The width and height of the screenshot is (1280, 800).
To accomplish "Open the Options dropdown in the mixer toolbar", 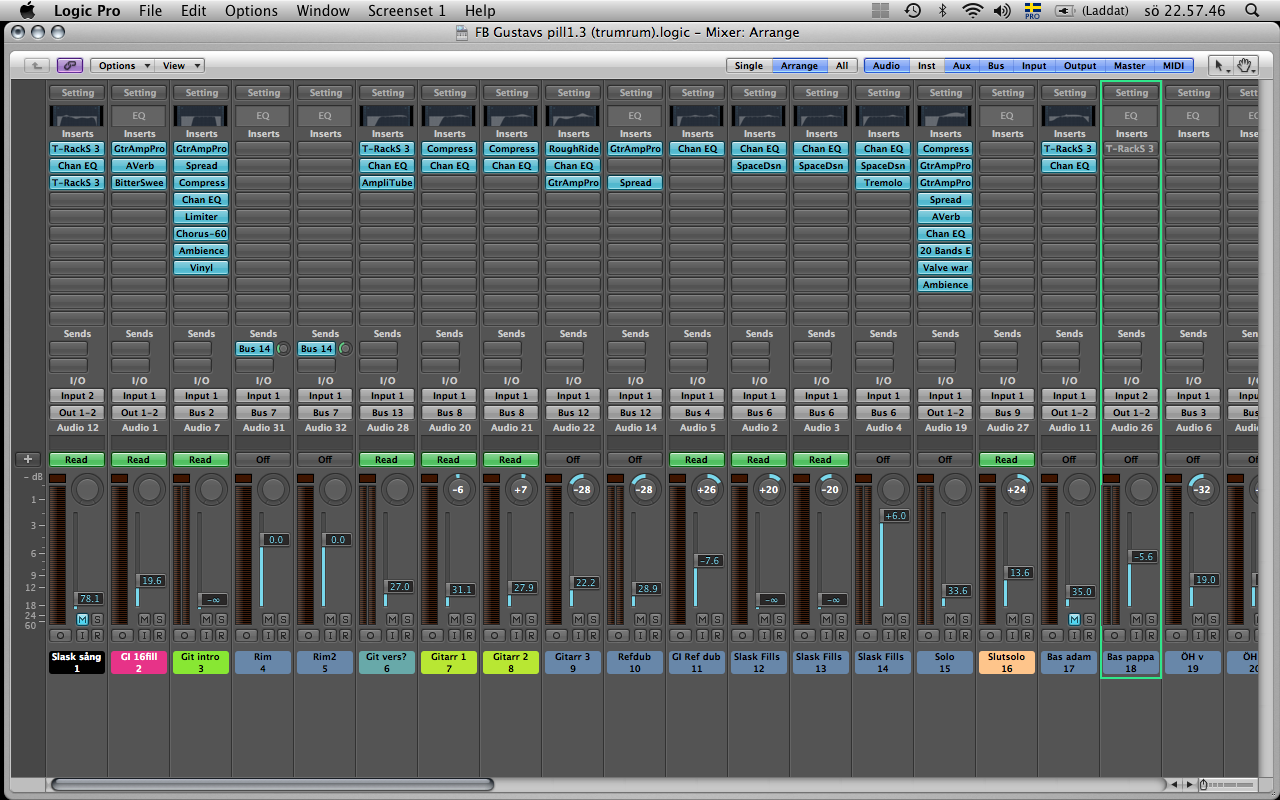I will pos(122,65).
